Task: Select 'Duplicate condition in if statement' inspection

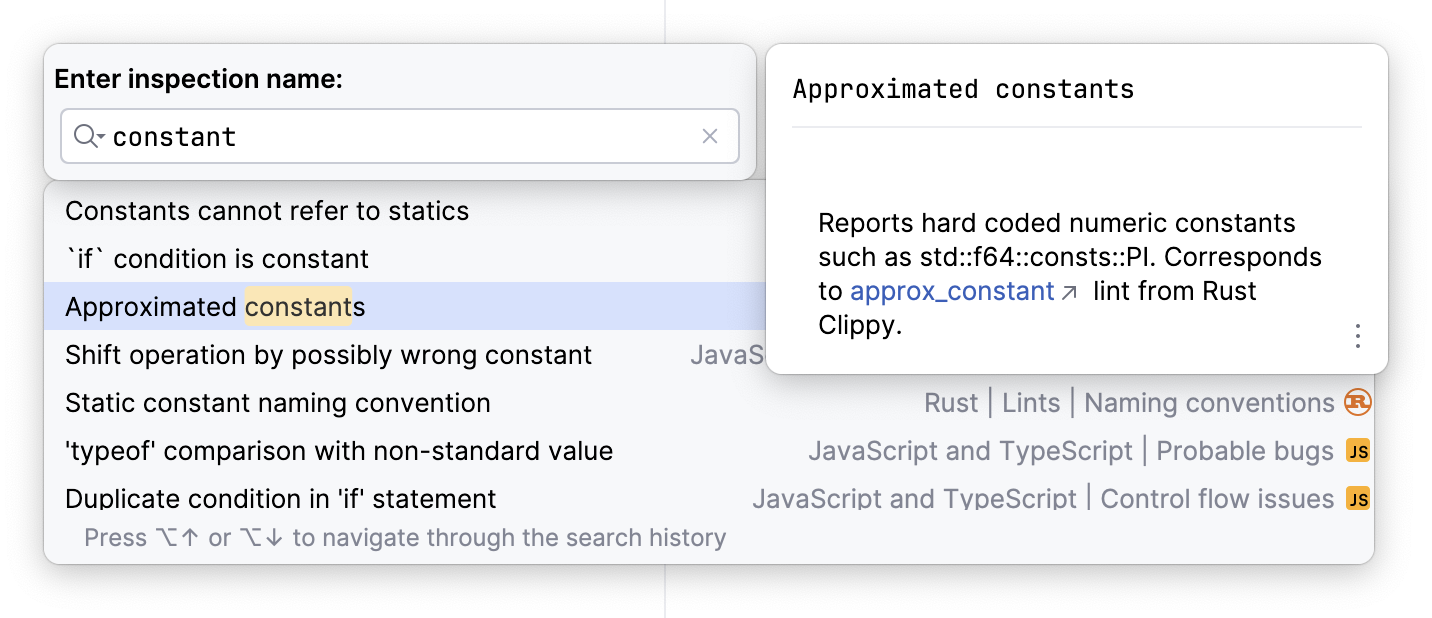Action: click(280, 498)
